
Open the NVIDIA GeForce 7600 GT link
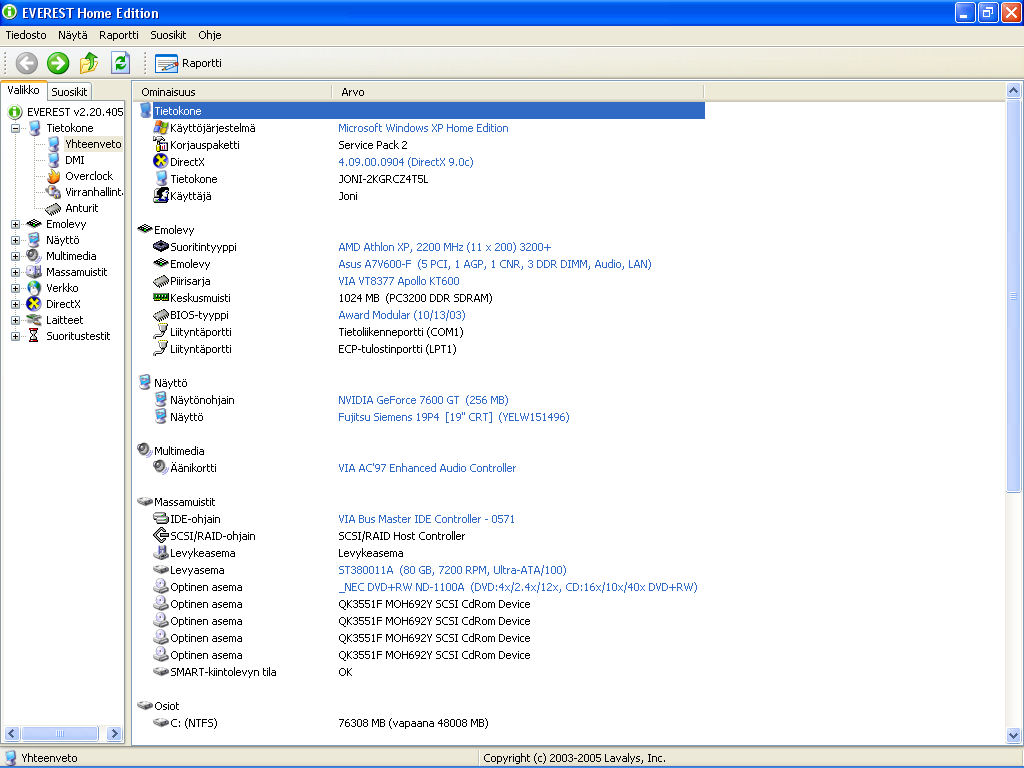tap(423, 400)
